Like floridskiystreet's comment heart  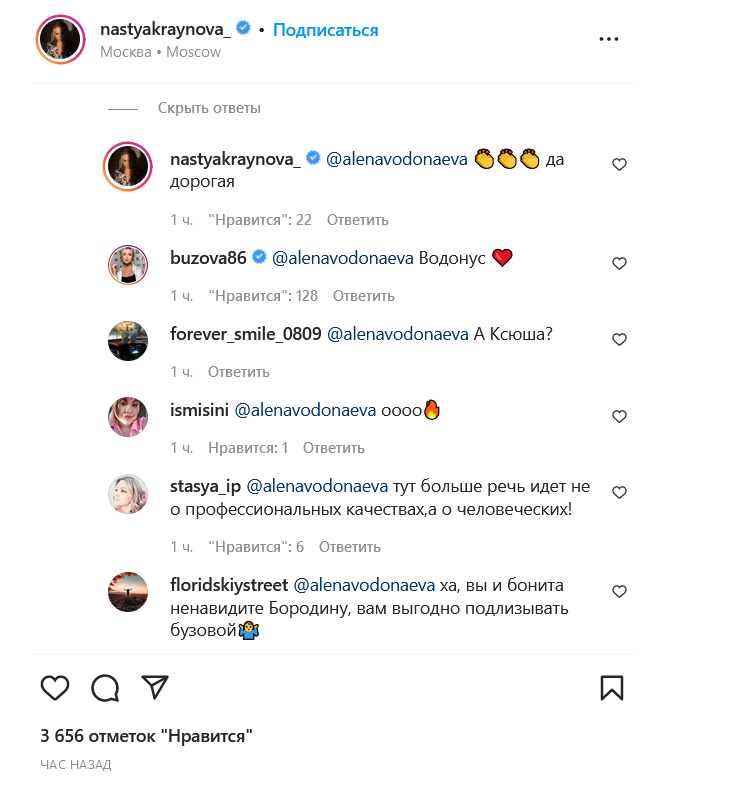point(619,592)
